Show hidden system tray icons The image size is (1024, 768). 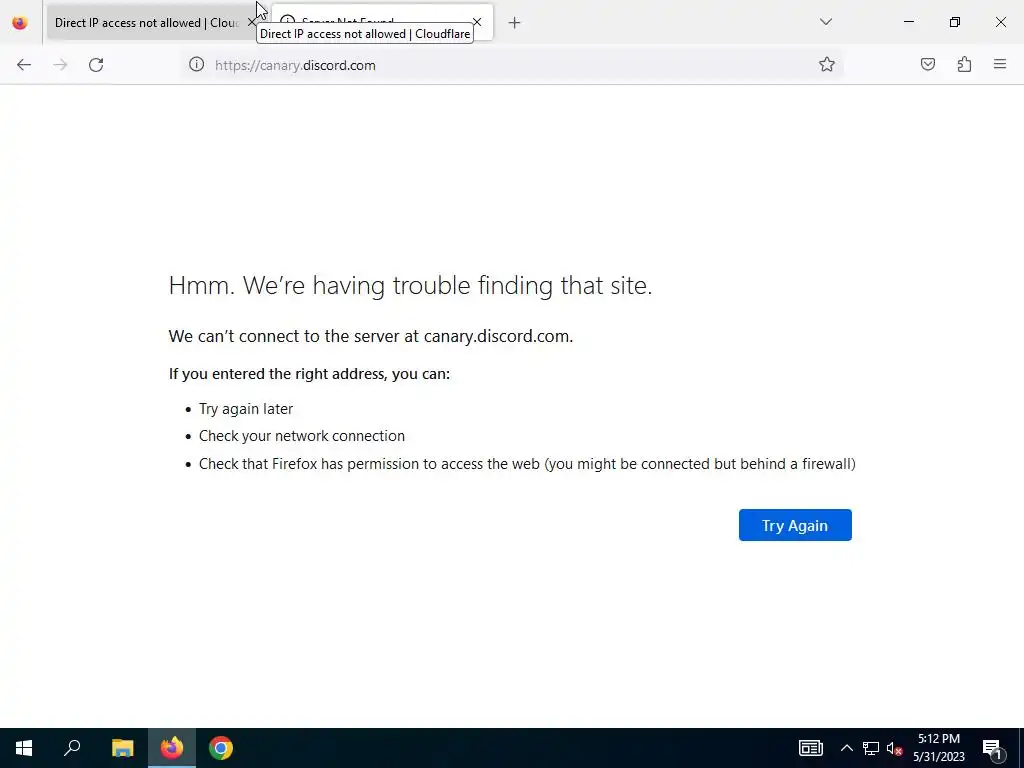click(x=846, y=748)
